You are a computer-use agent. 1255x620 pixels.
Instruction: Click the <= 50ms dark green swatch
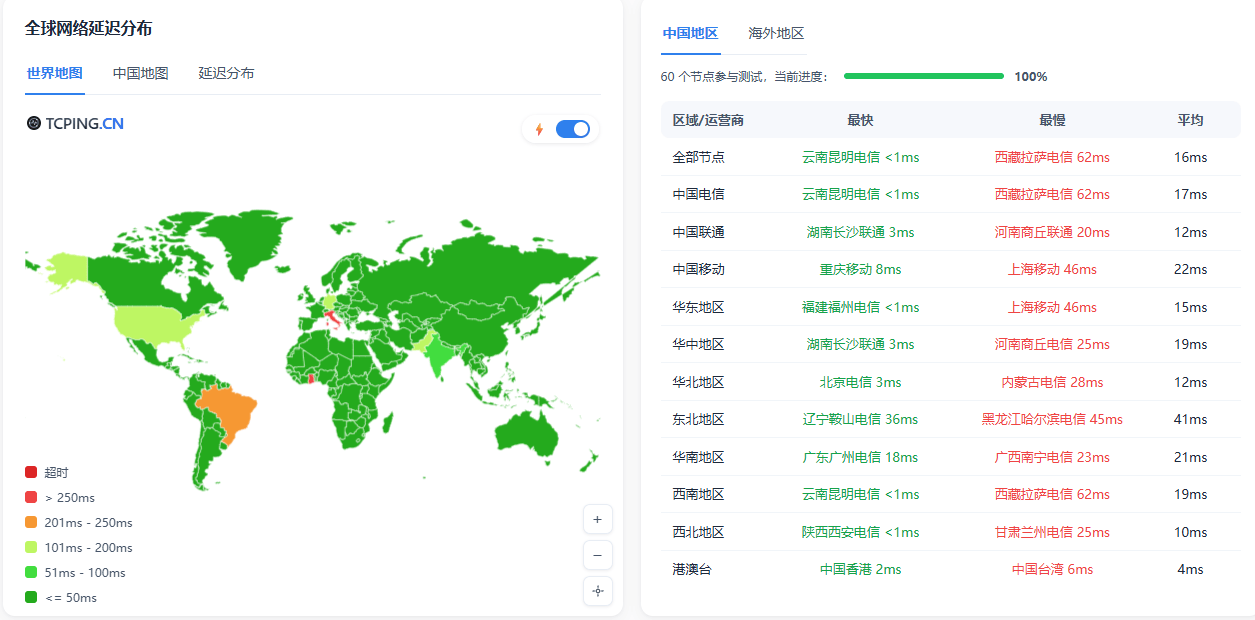click(31, 597)
